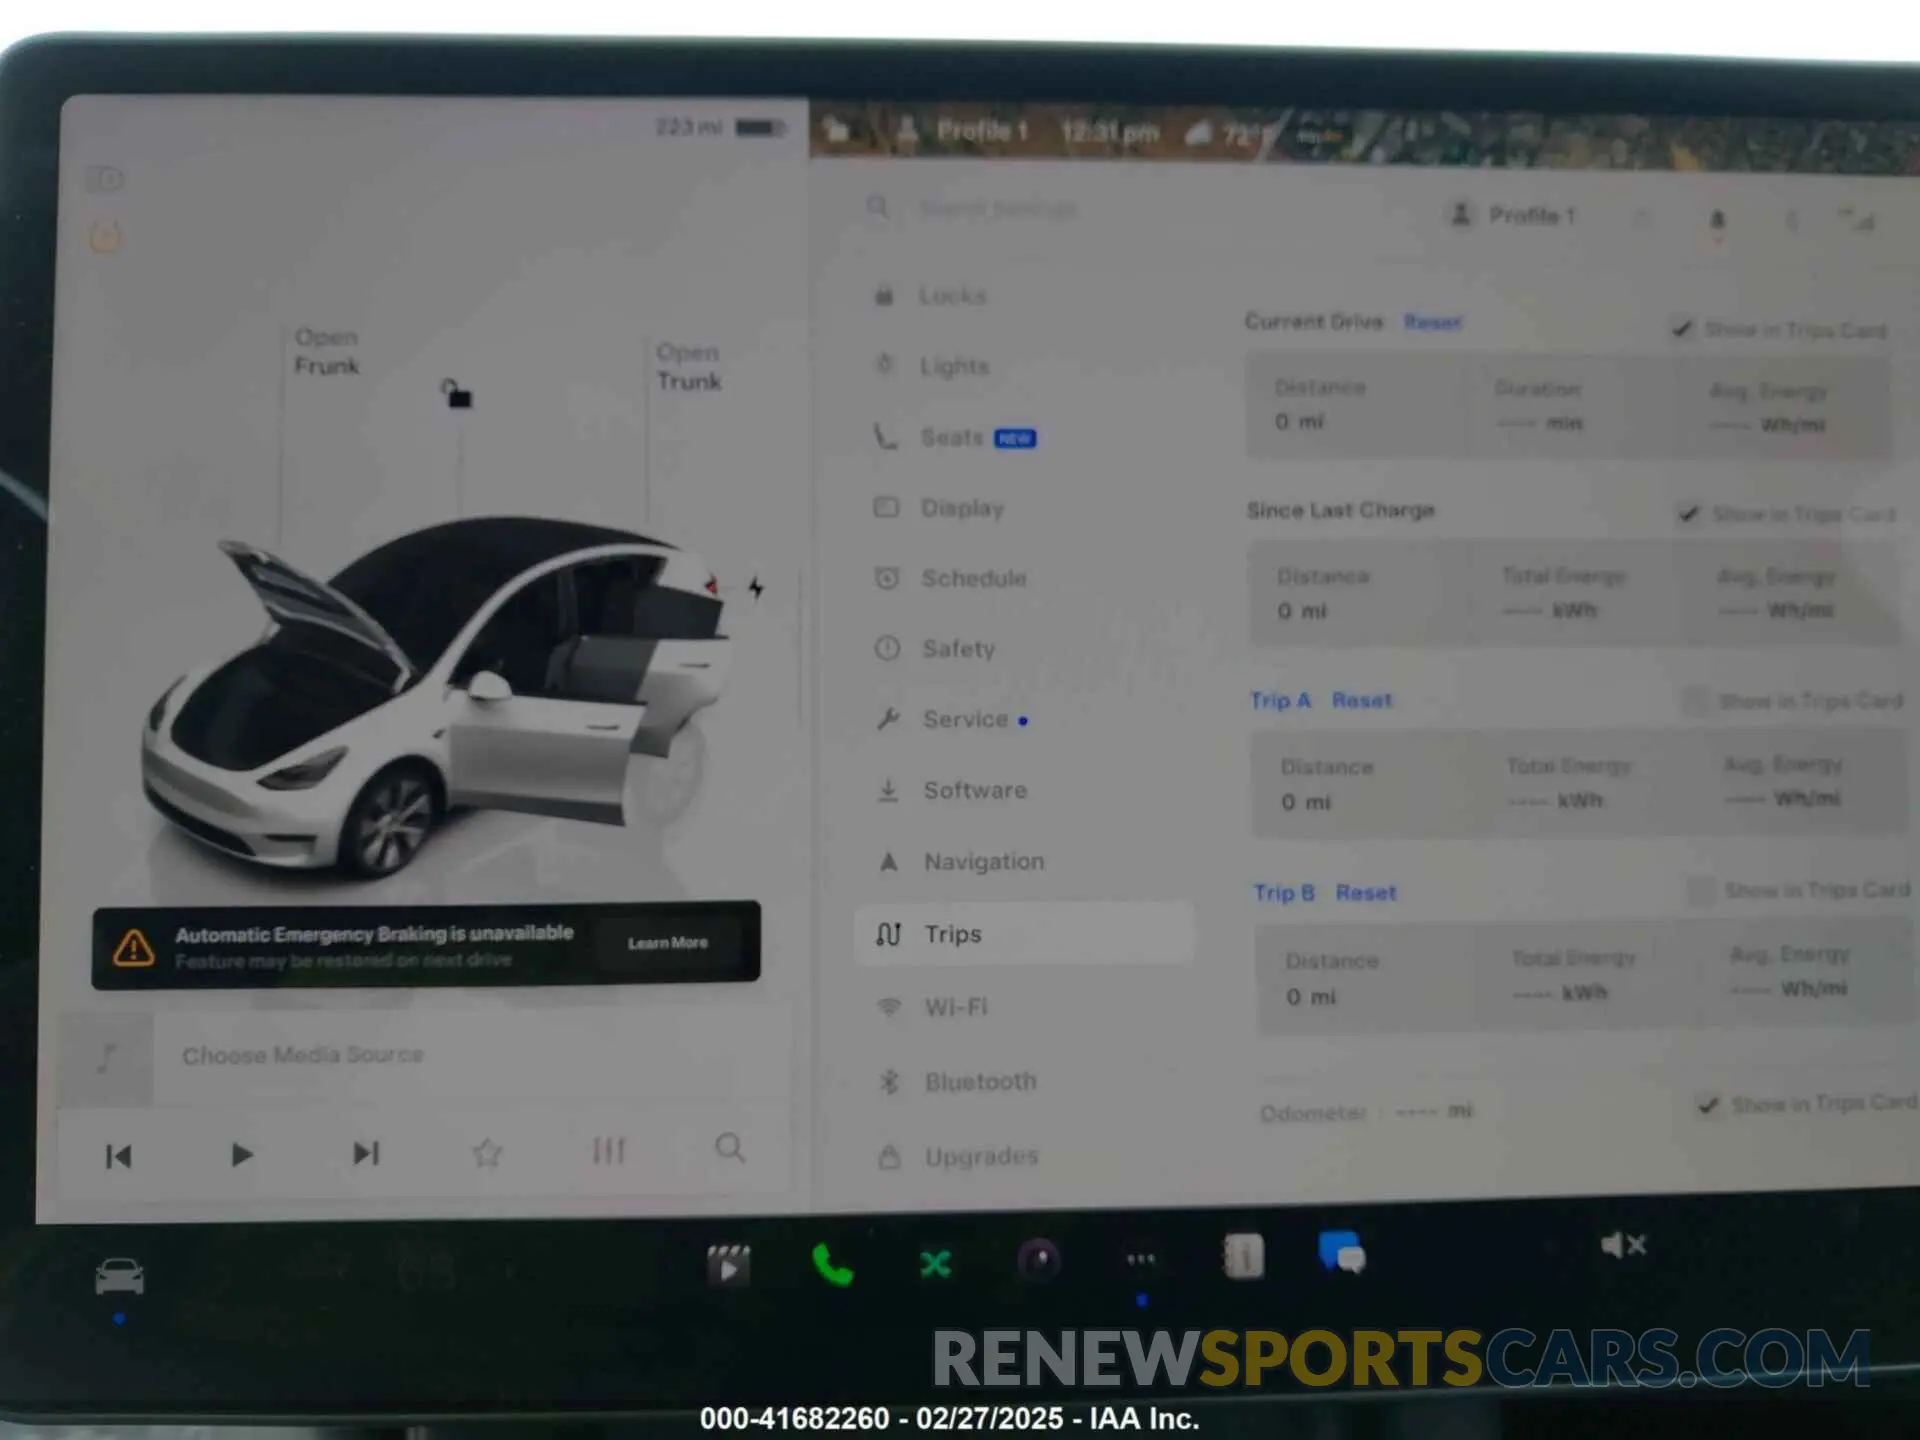Open the Seats settings menu
The height and width of the screenshot is (1440, 1920).
953,437
